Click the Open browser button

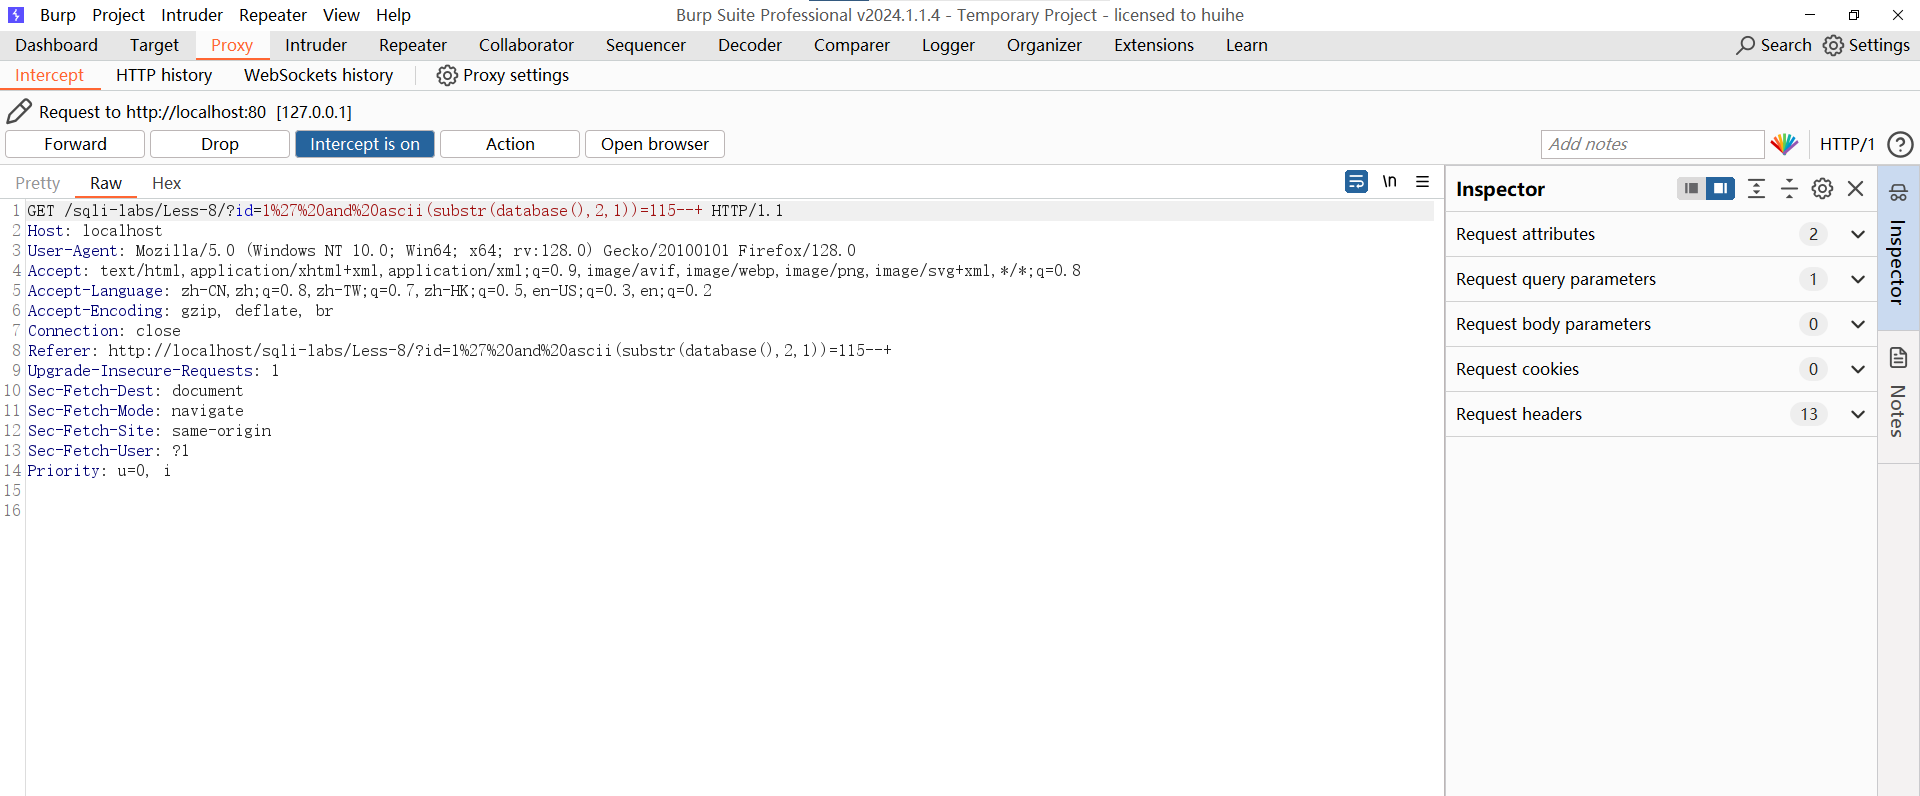click(x=655, y=144)
